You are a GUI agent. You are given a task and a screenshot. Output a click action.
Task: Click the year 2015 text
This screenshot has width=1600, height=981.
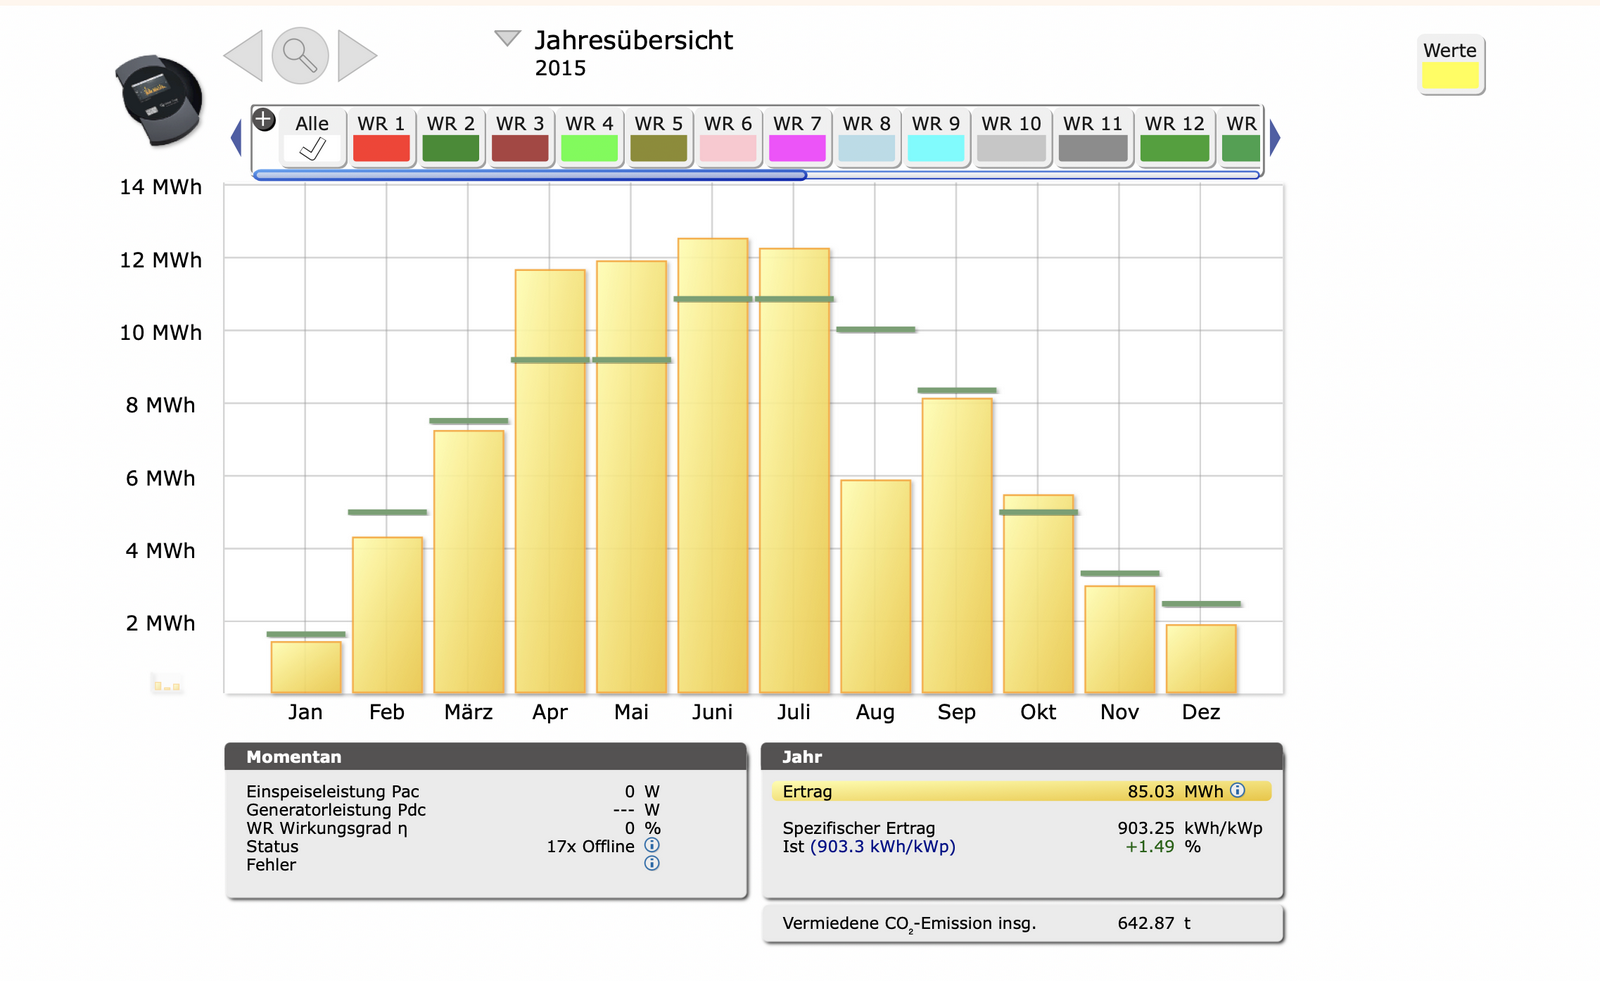pos(560,68)
